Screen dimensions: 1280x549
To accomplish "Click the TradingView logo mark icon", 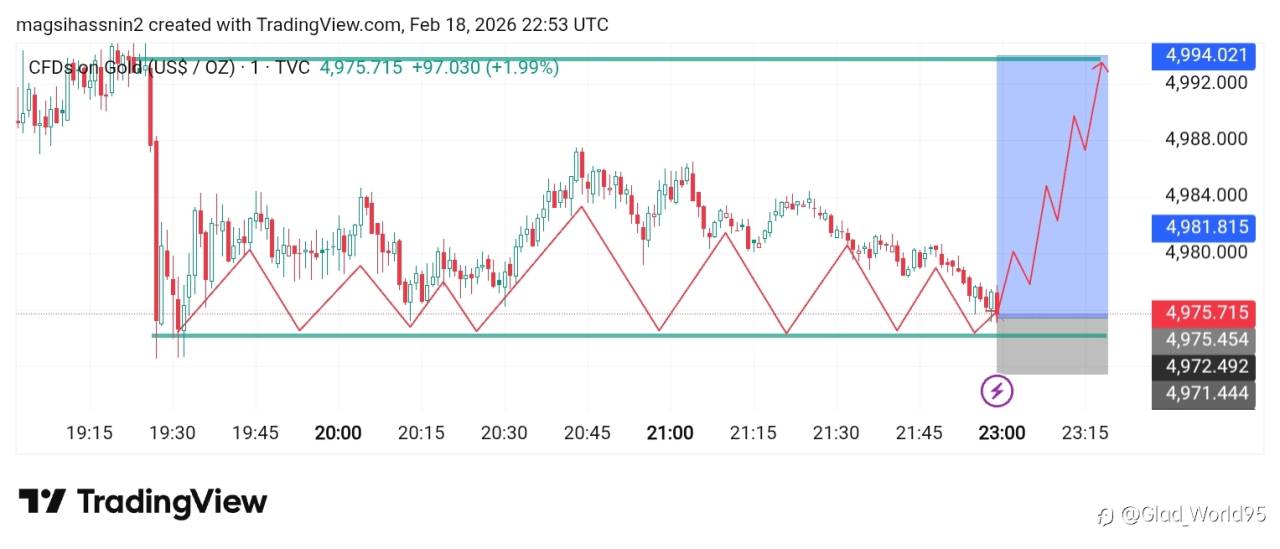I will tap(42, 501).
